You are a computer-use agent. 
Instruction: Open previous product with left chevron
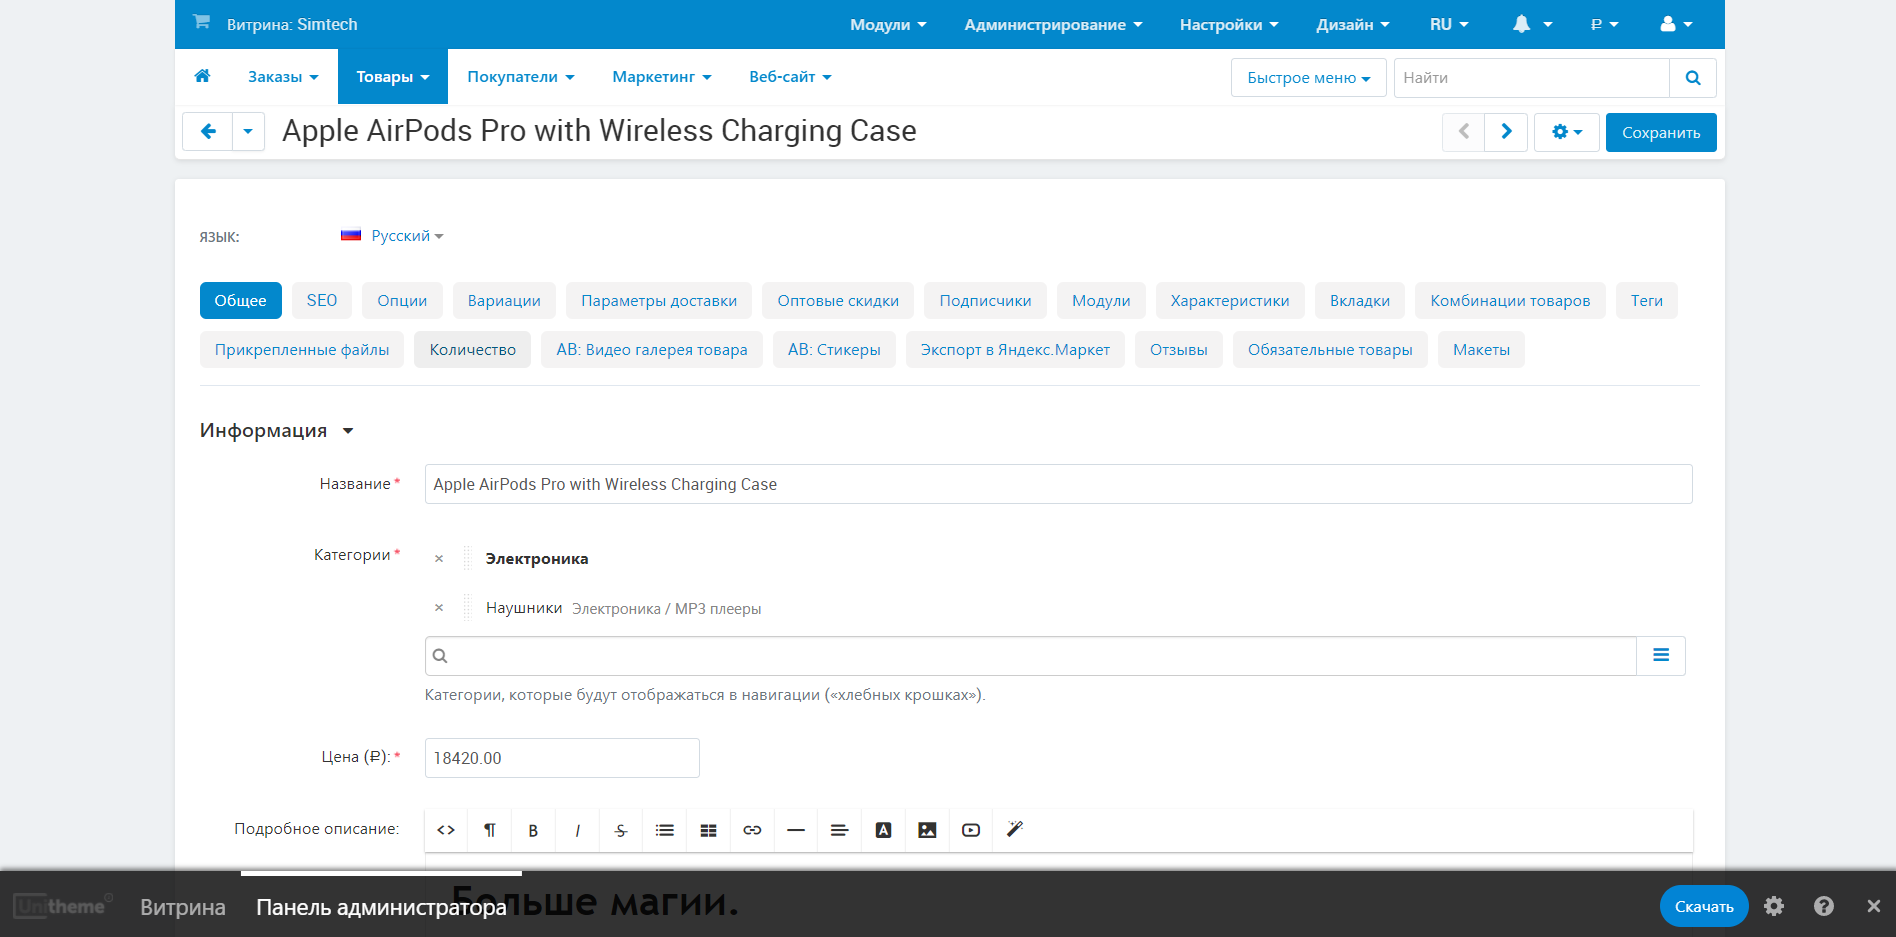1464,132
